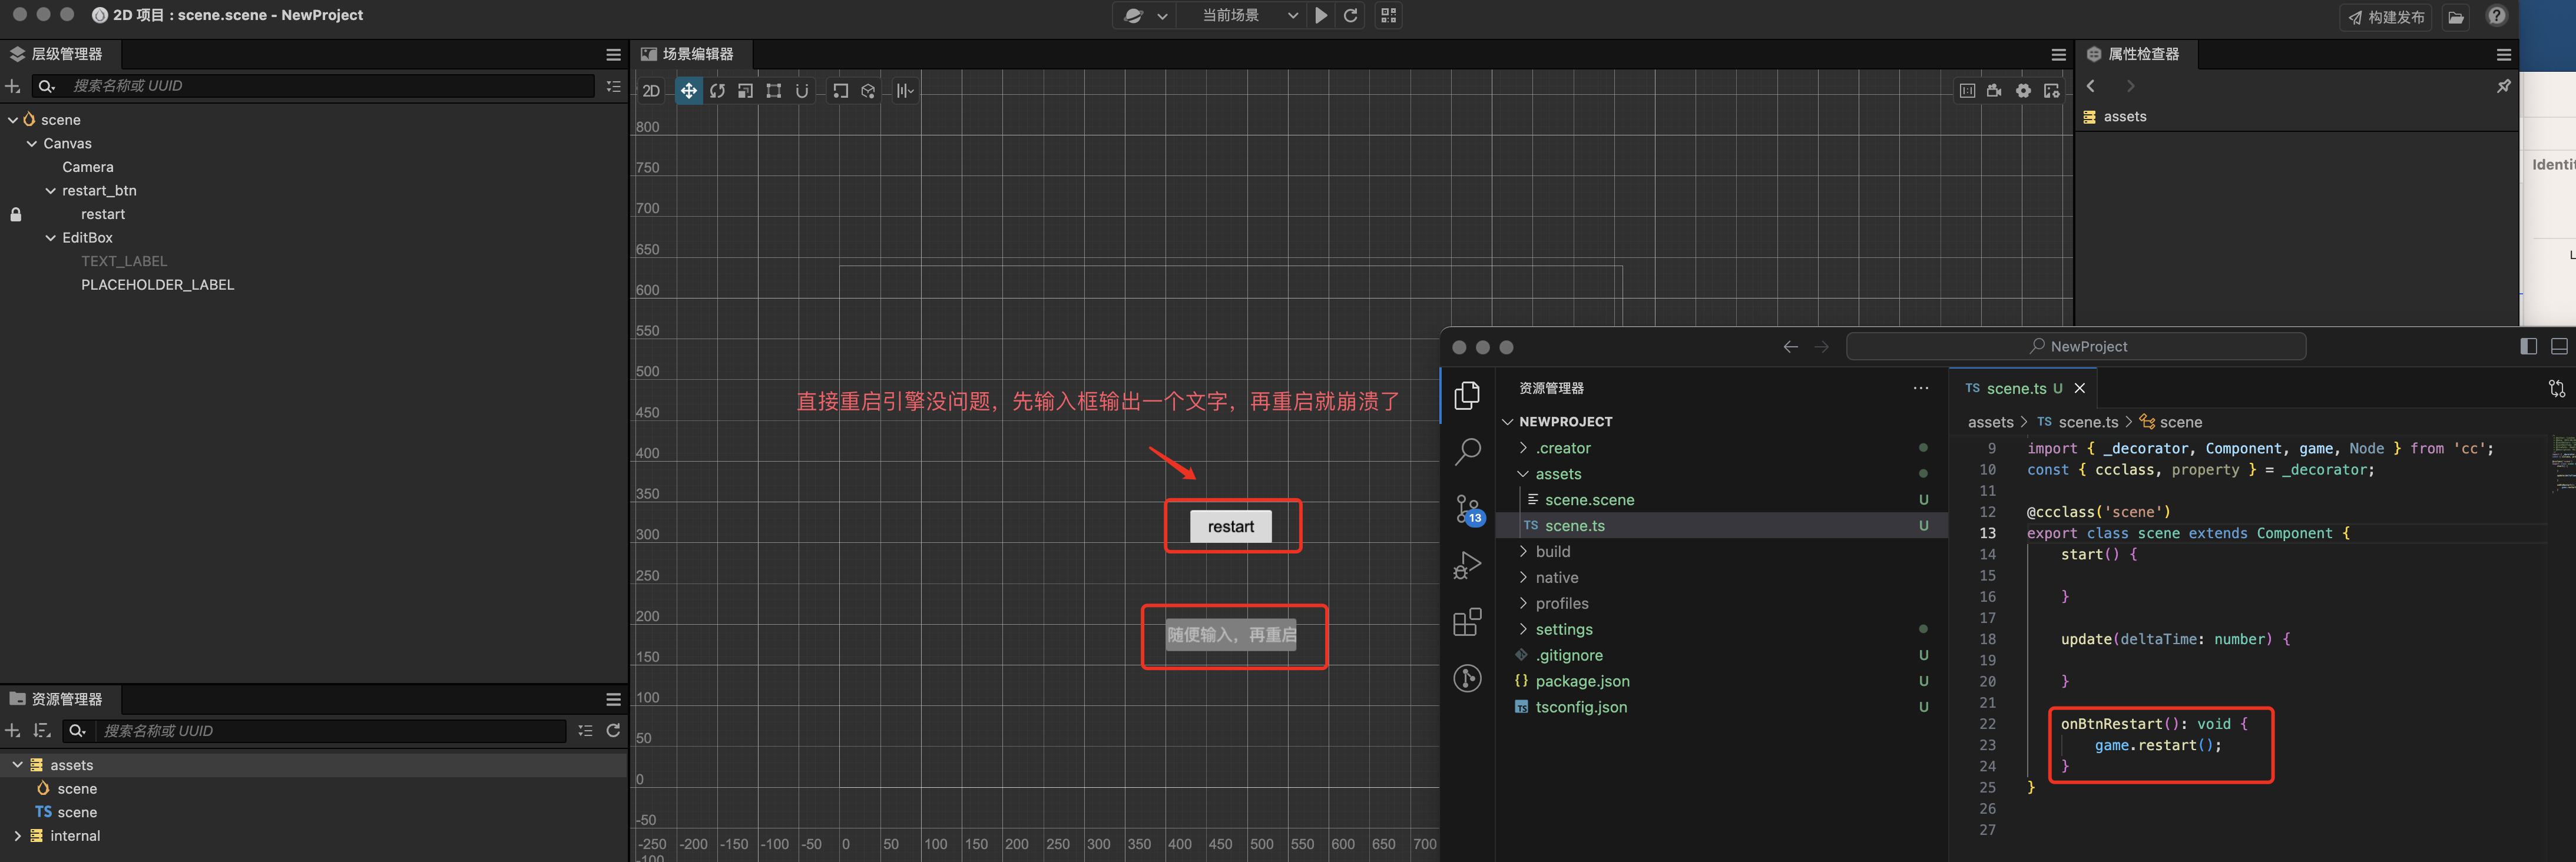Open VS Code Source Control view

[x=1467, y=509]
